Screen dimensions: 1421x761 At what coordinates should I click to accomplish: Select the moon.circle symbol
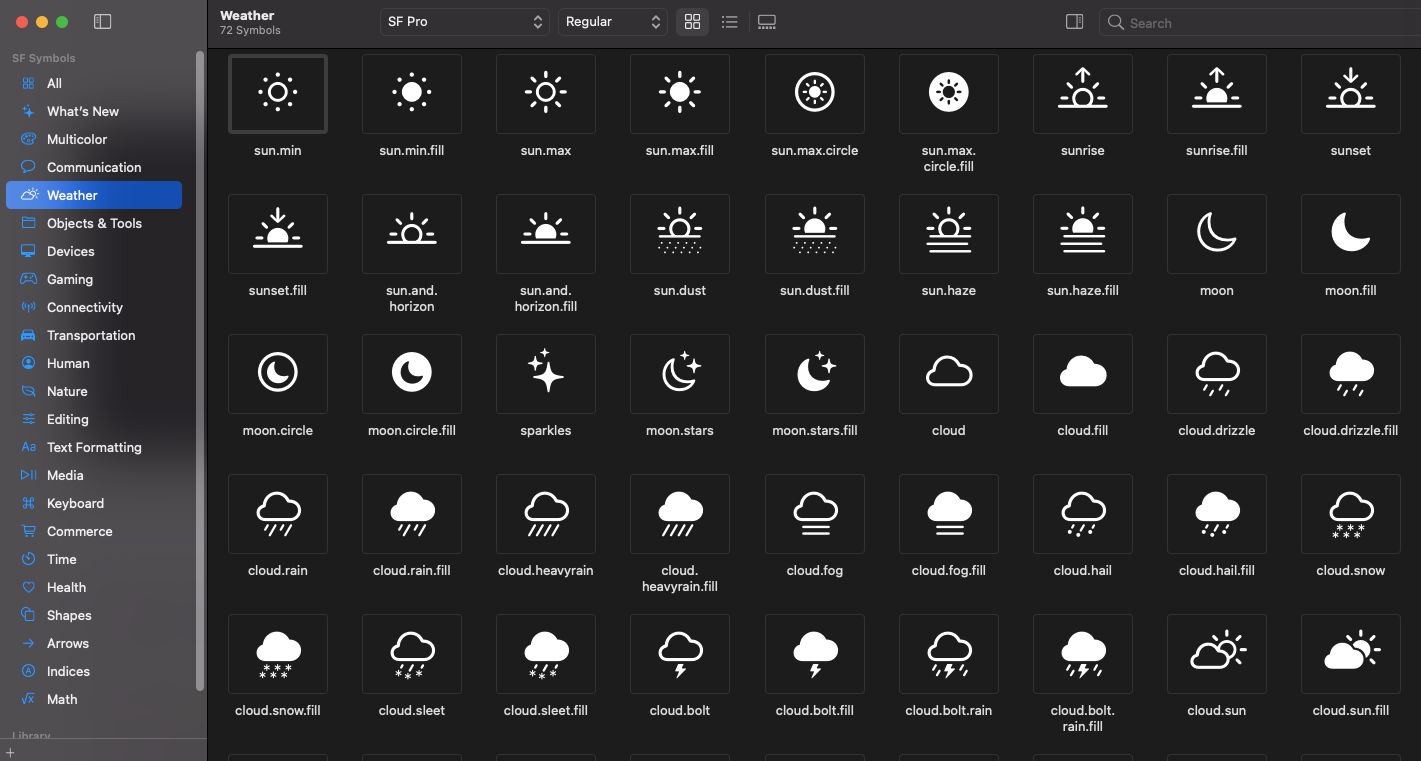pos(278,374)
